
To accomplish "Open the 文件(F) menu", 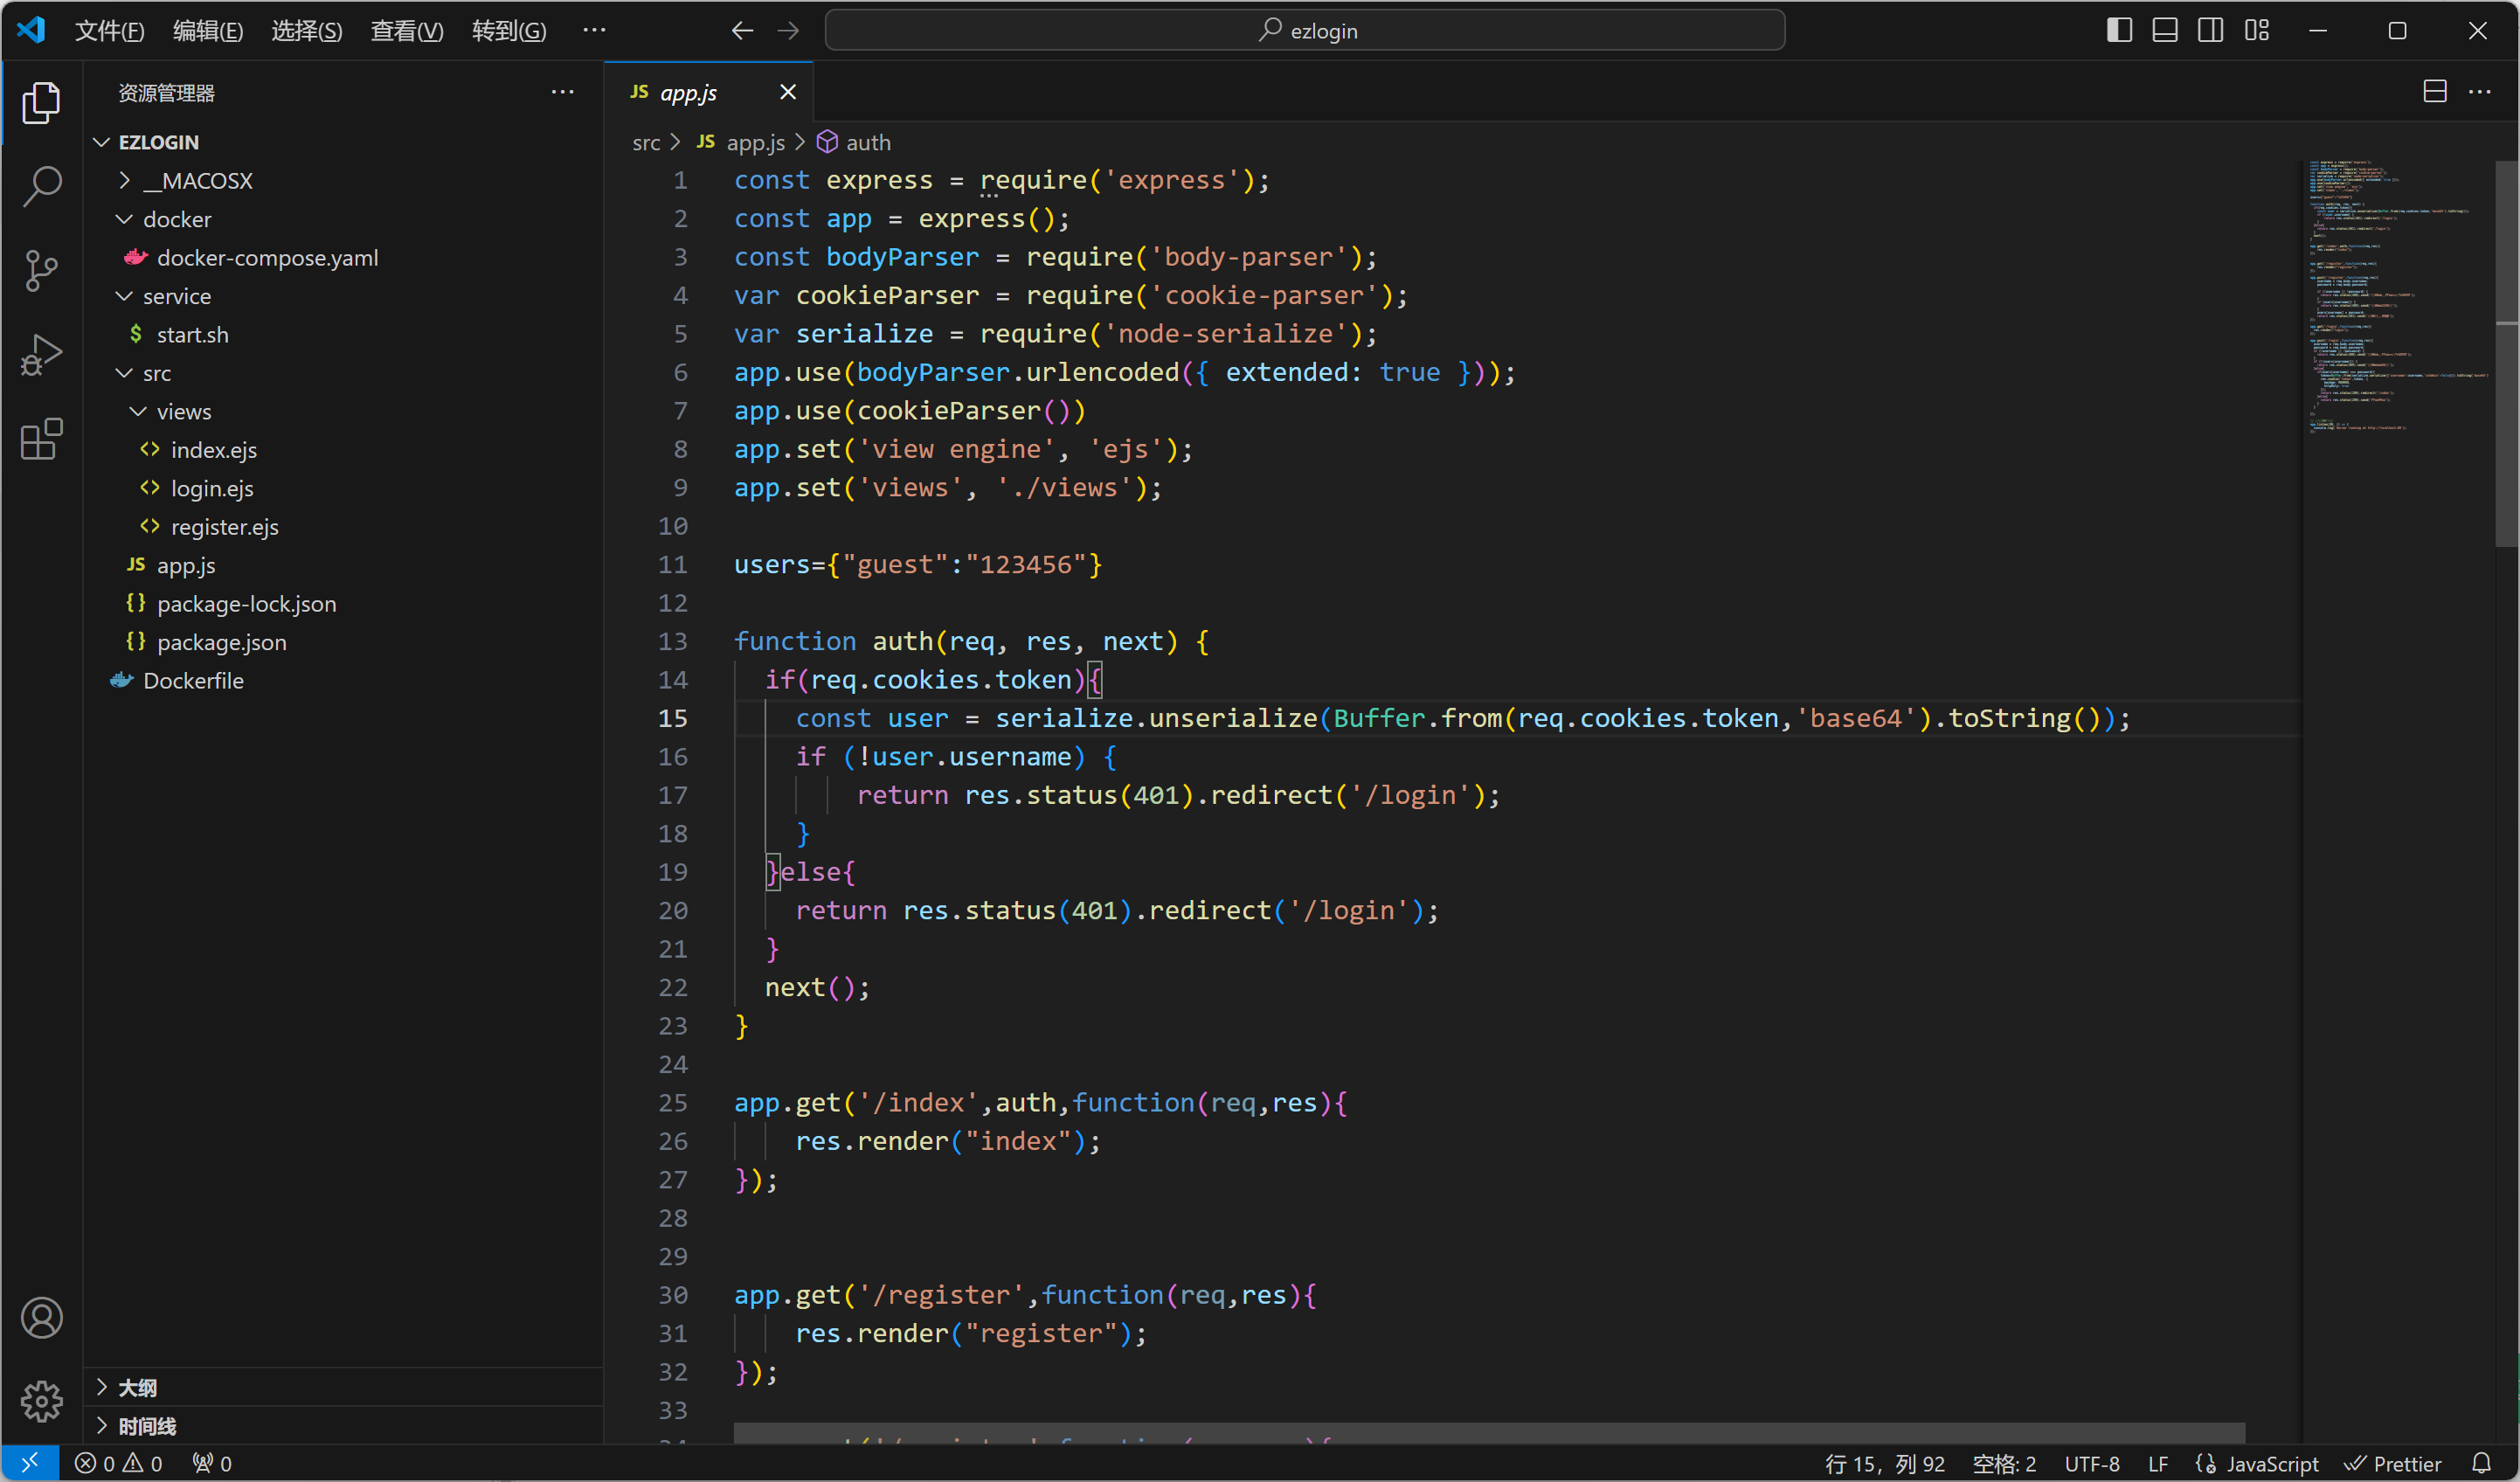I will [109, 31].
